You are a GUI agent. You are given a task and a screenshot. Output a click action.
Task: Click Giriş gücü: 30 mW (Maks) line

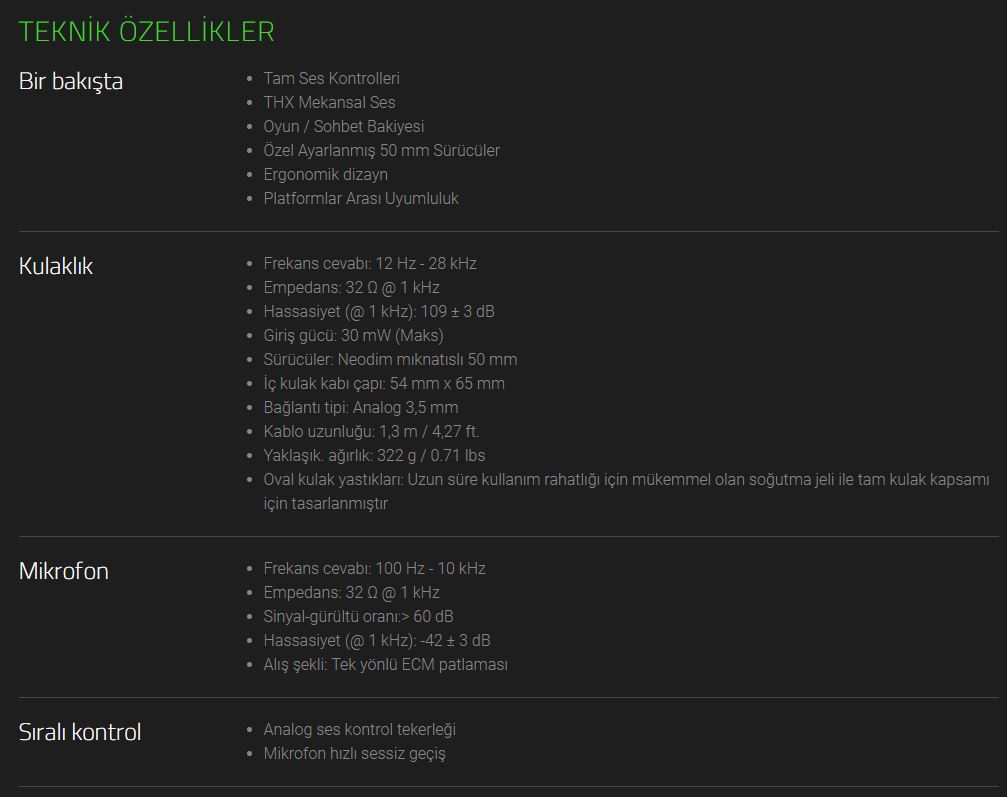353,335
